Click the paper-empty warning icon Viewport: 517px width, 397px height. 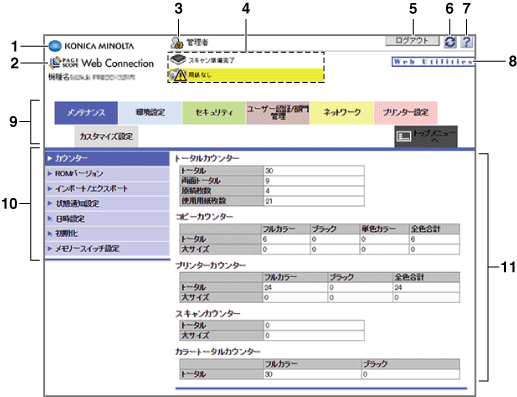click(178, 75)
